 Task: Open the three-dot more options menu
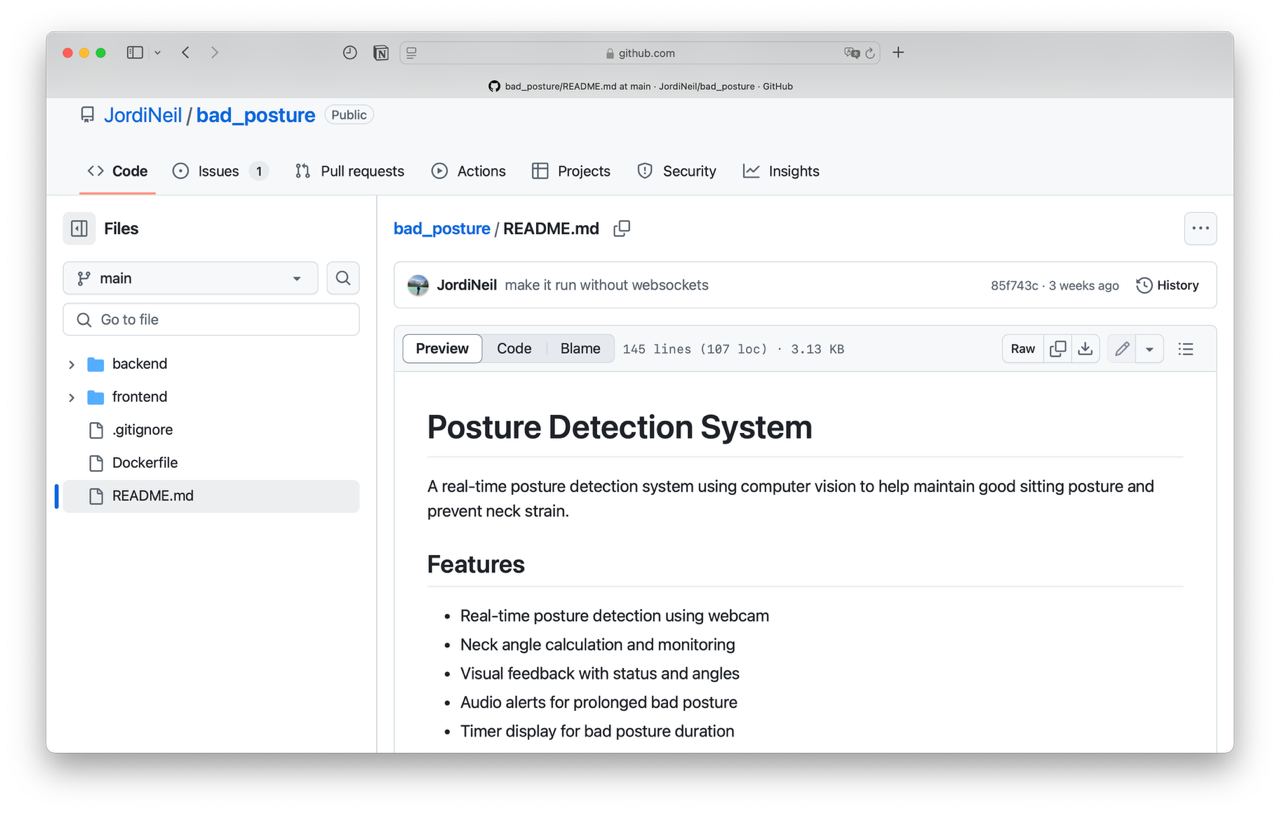point(1200,229)
